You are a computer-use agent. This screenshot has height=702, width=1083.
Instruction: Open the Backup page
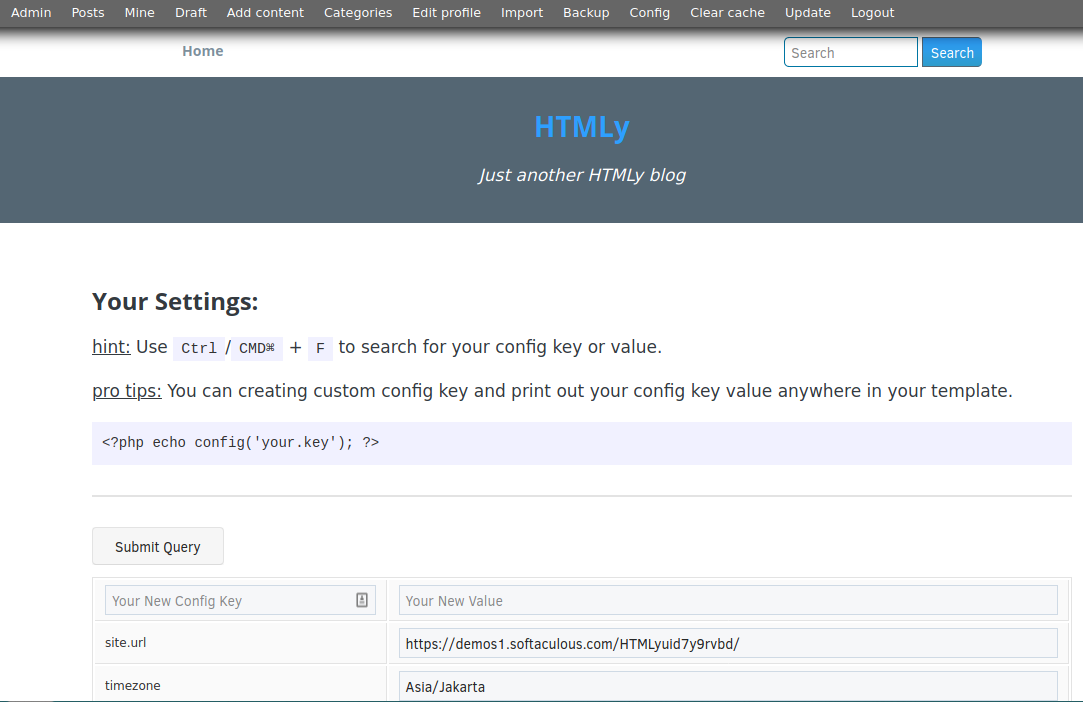pyautogui.click(x=586, y=12)
